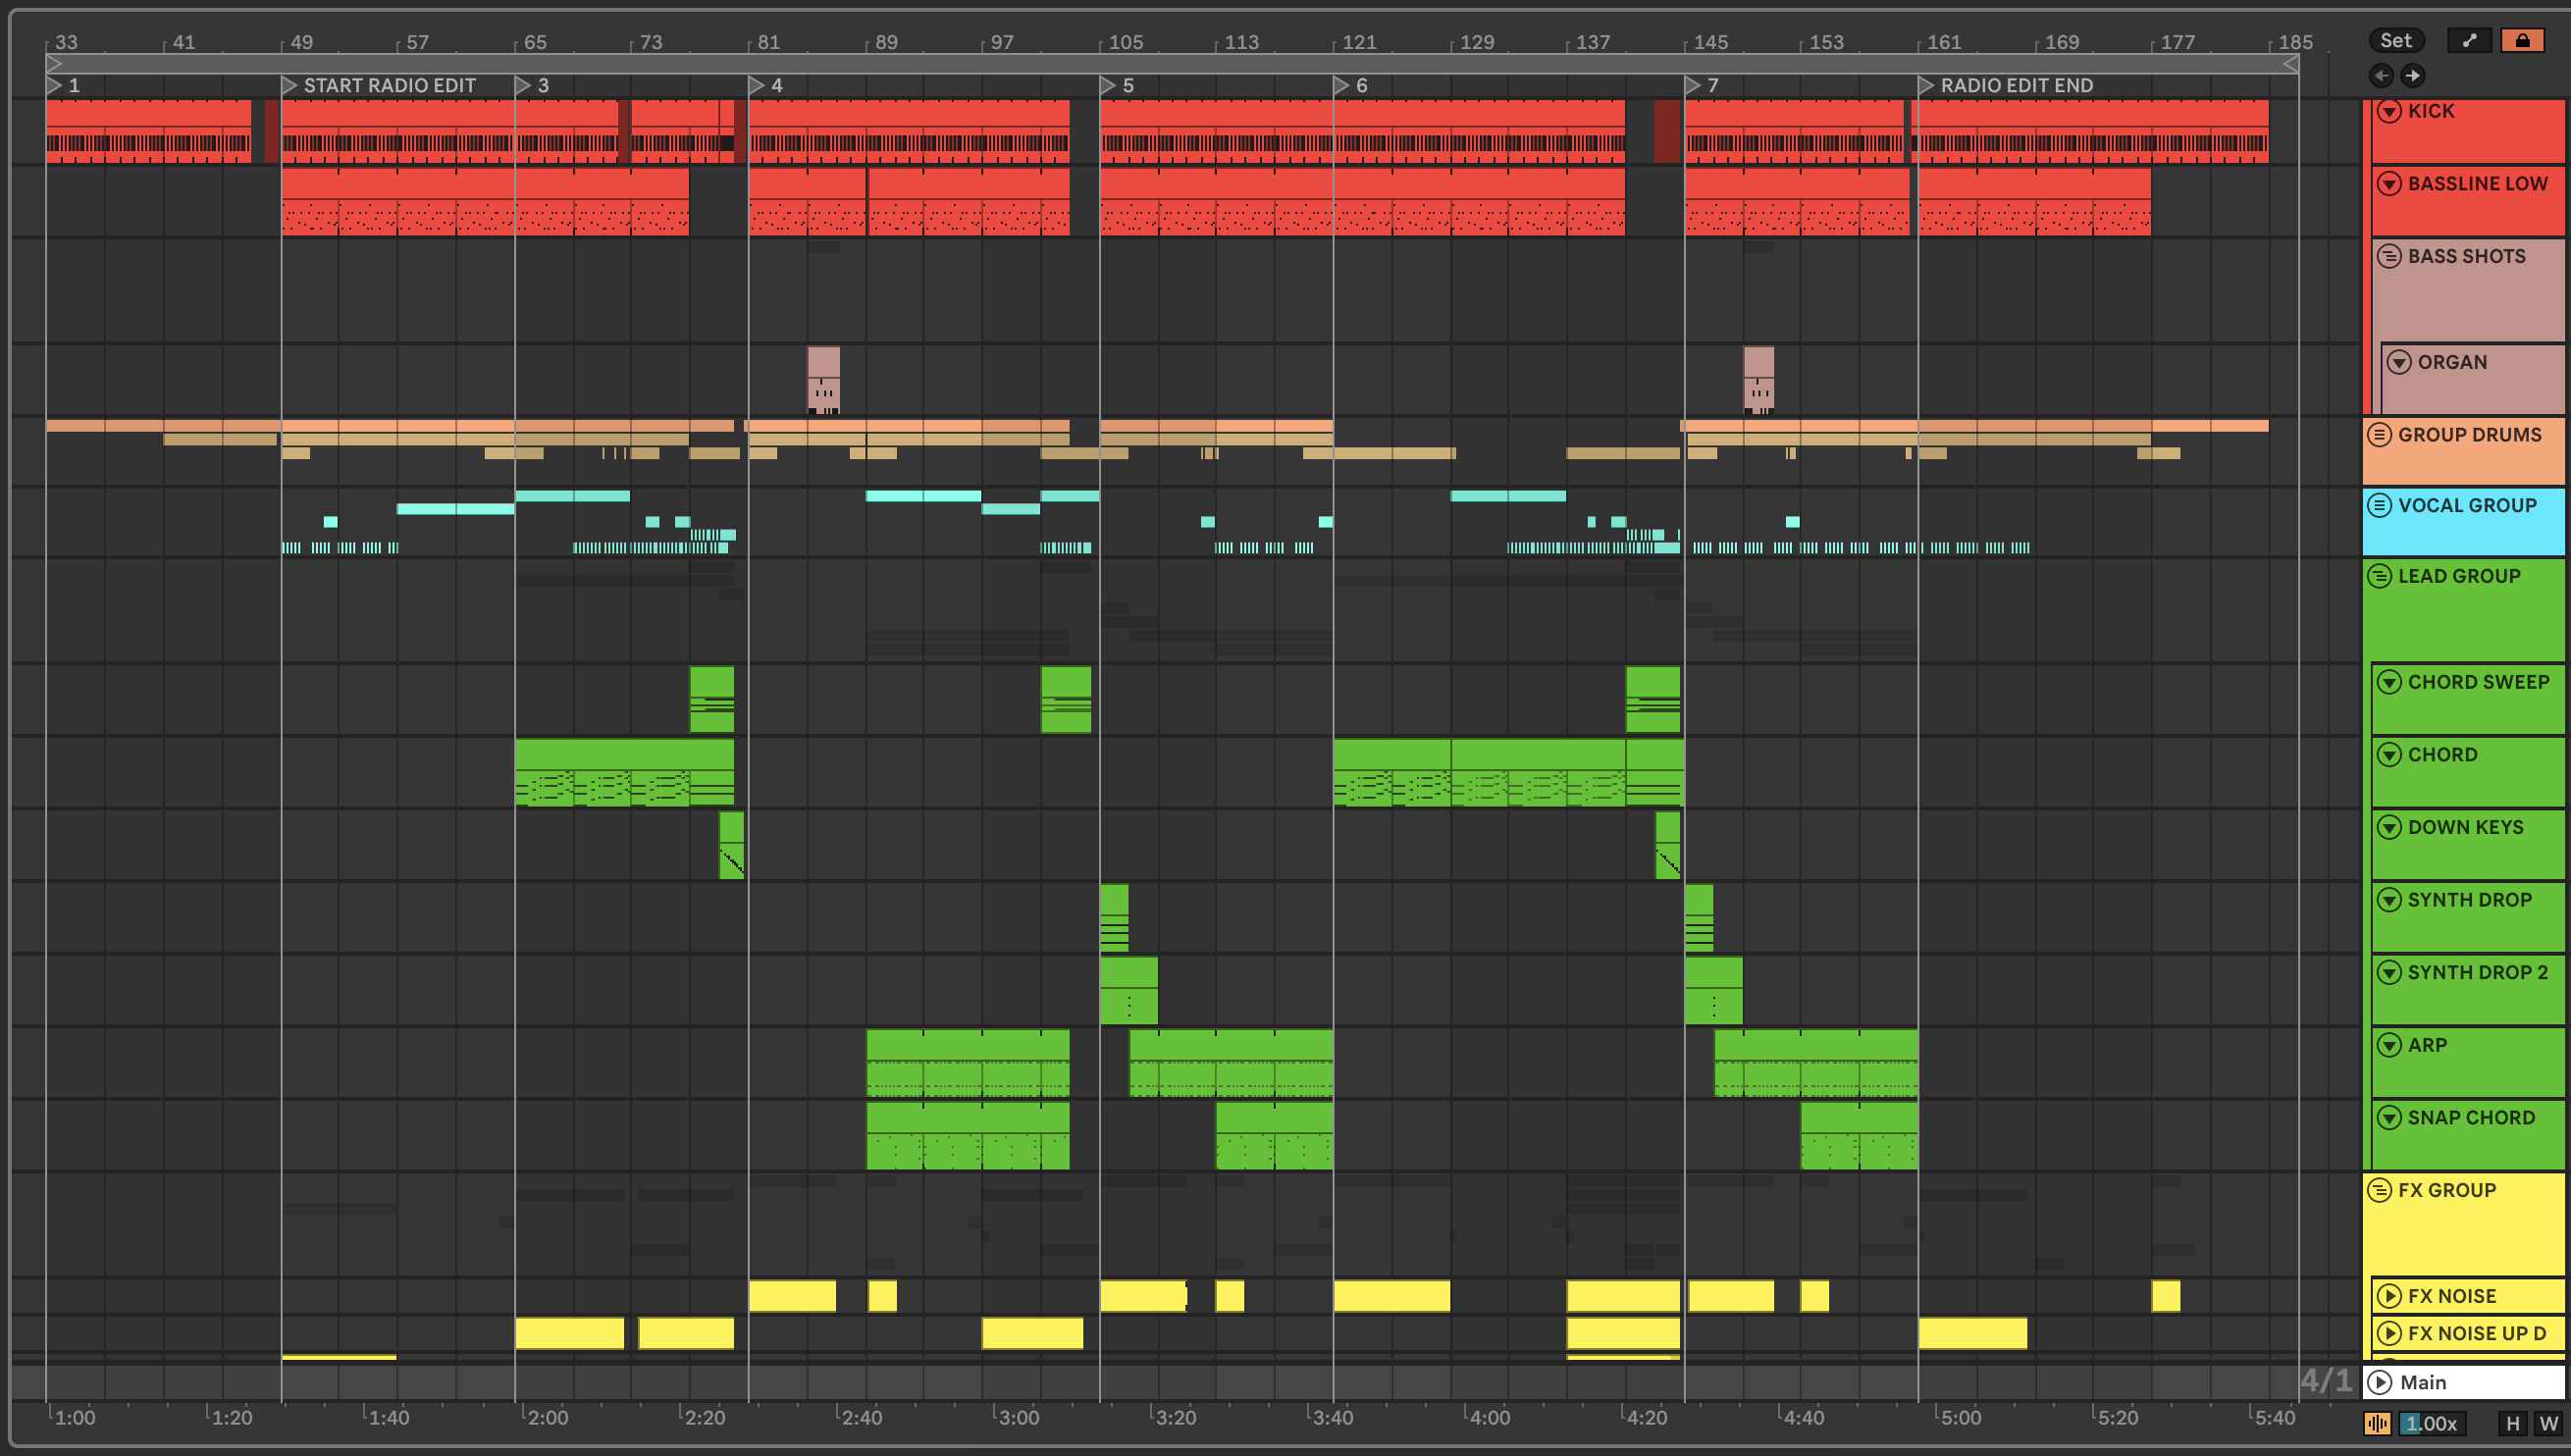This screenshot has height=1456, width=2571.
Task: Collapse the GROUP DRUMS group icon
Action: (x=2380, y=435)
